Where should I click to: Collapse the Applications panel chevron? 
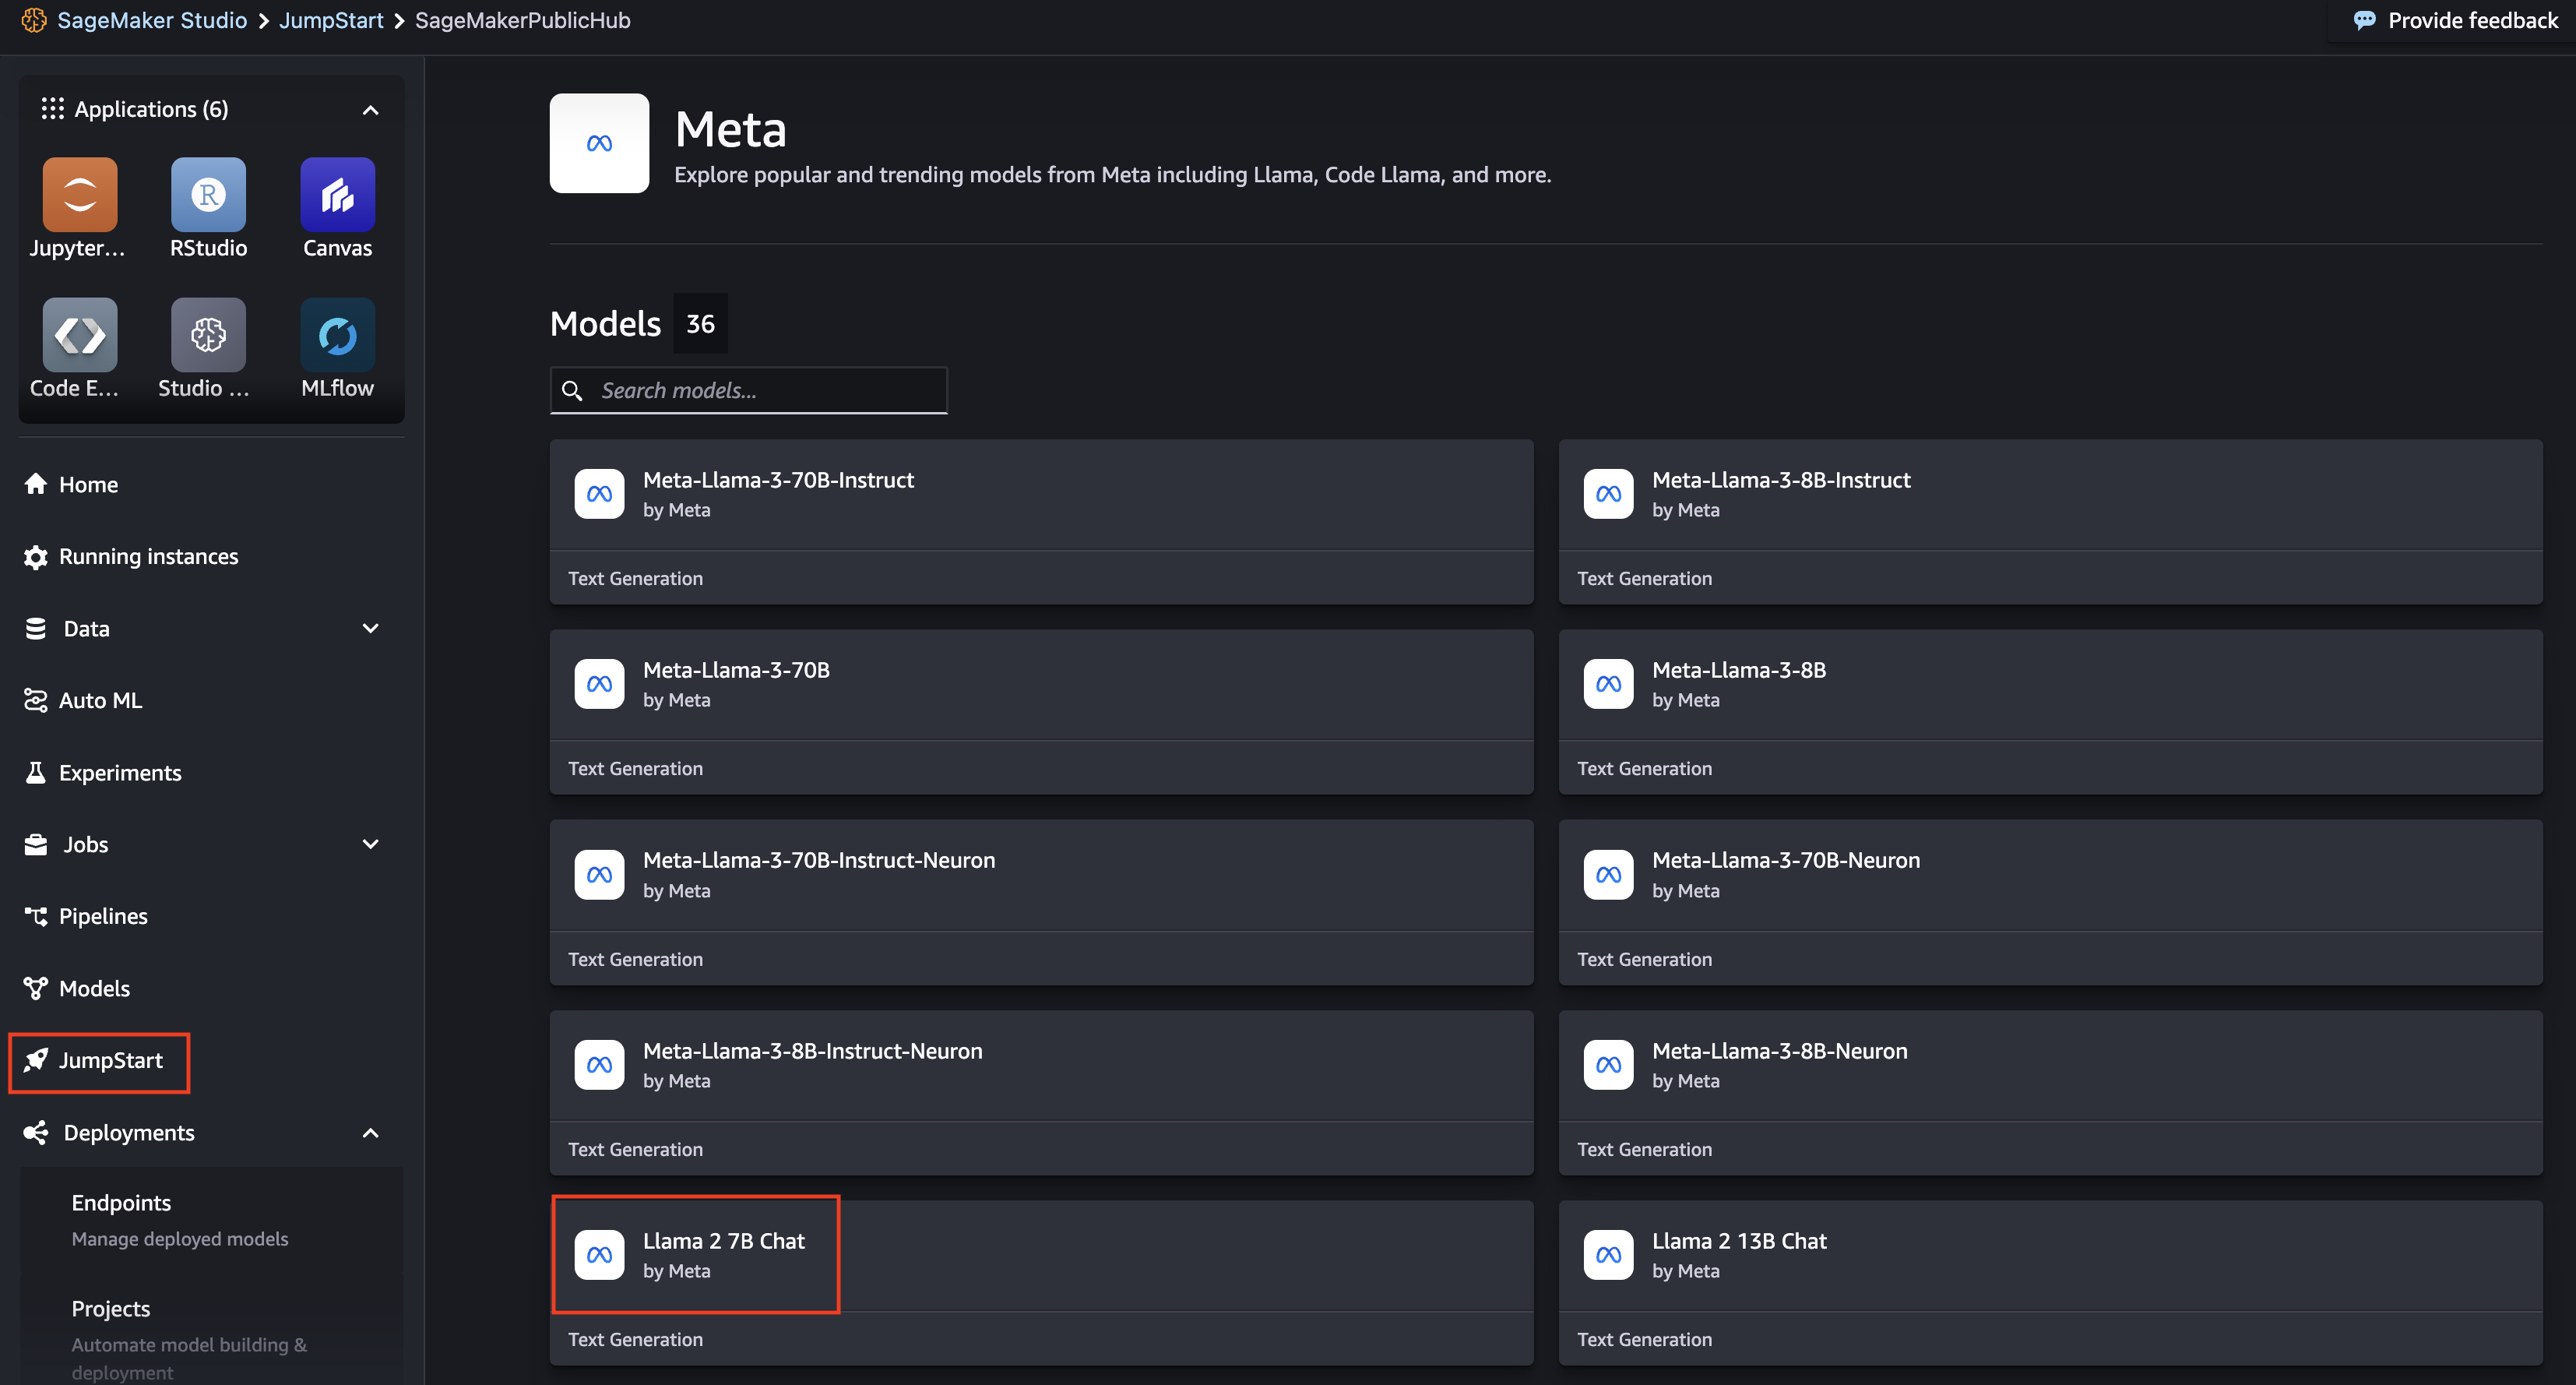(x=370, y=110)
